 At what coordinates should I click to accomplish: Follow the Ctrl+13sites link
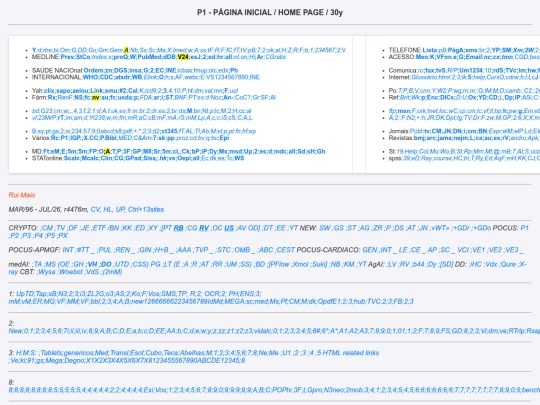click(146, 209)
